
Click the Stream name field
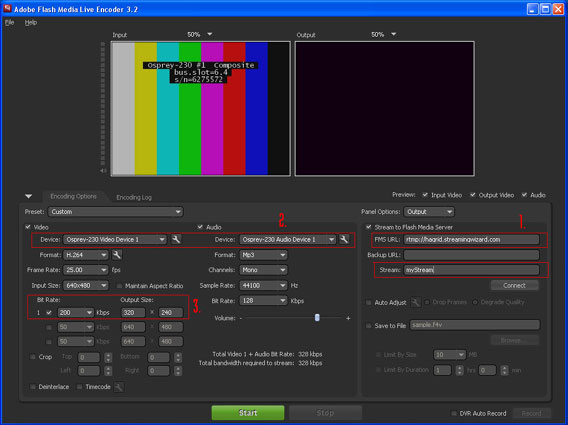click(x=471, y=270)
